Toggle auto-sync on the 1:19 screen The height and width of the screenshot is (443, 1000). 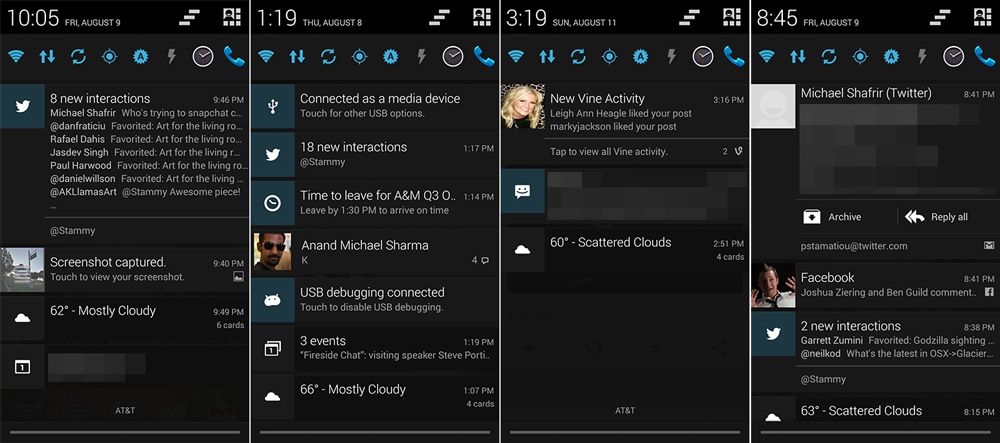328,57
